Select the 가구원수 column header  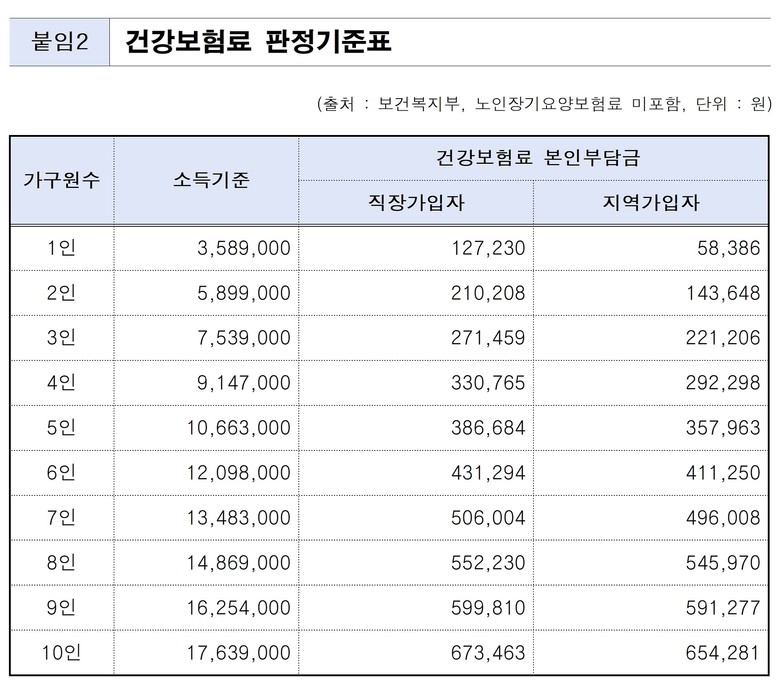[62, 181]
